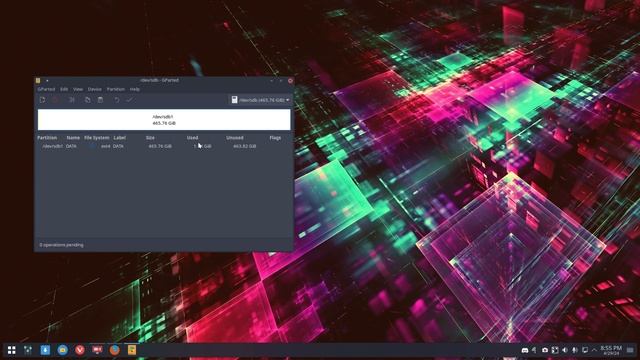Click the microphone tray icon
The image size is (640, 360).
tap(575, 350)
